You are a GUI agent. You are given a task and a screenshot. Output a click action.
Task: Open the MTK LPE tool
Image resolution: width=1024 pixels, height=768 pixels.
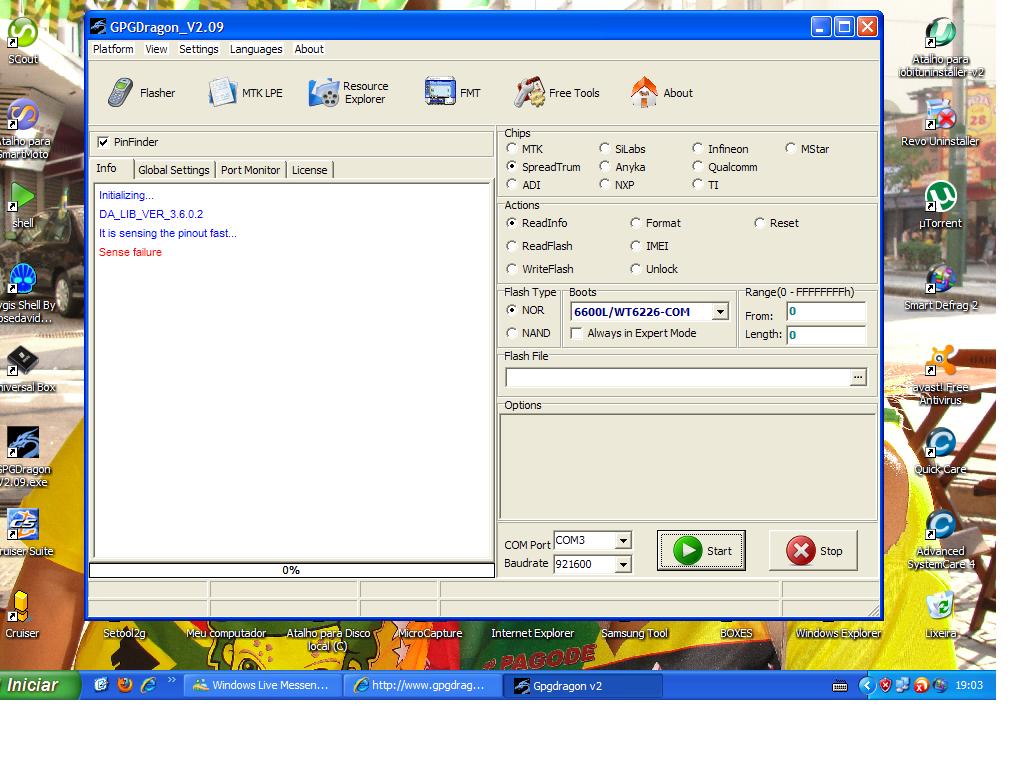click(x=246, y=93)
